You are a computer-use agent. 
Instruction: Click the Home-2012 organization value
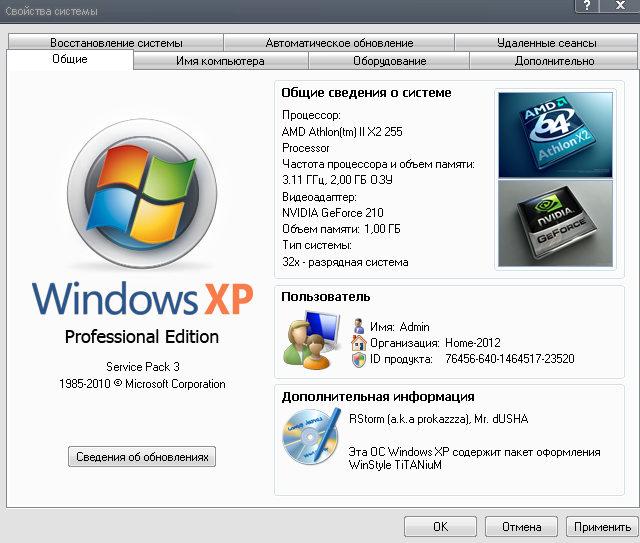tap(473, 343)
